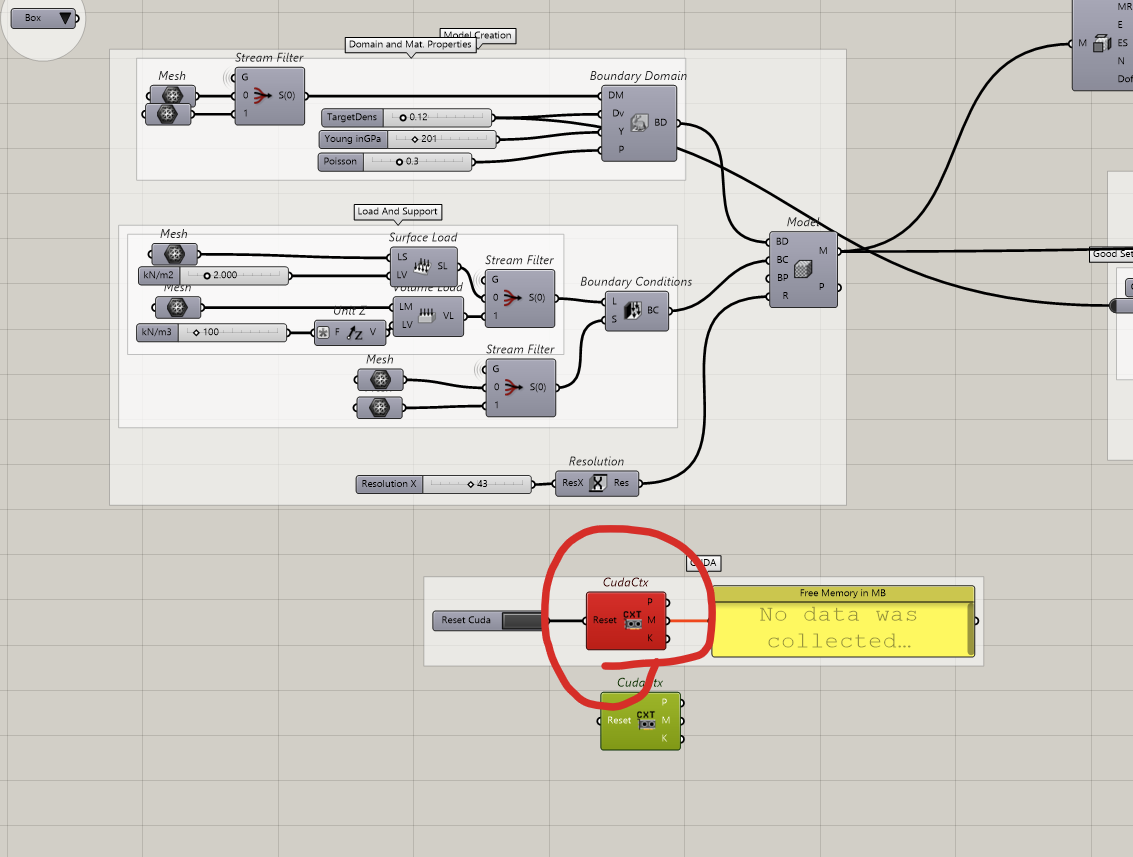Click the Stream Filter icon feeding input S
1133x857 pixels.
(513, 387)
